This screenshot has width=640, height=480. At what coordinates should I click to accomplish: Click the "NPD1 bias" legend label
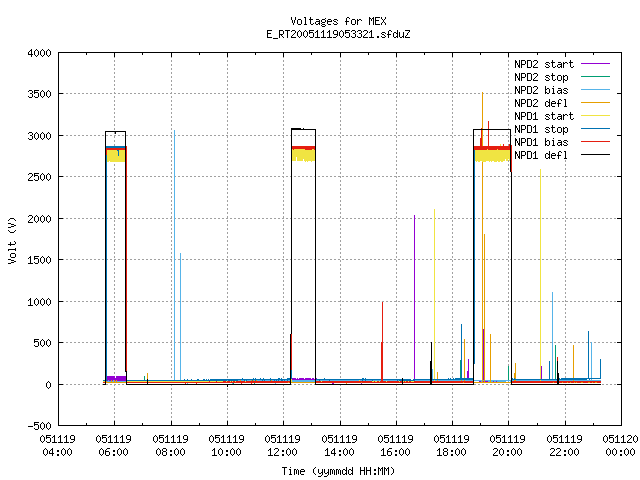tap(541, 142)
